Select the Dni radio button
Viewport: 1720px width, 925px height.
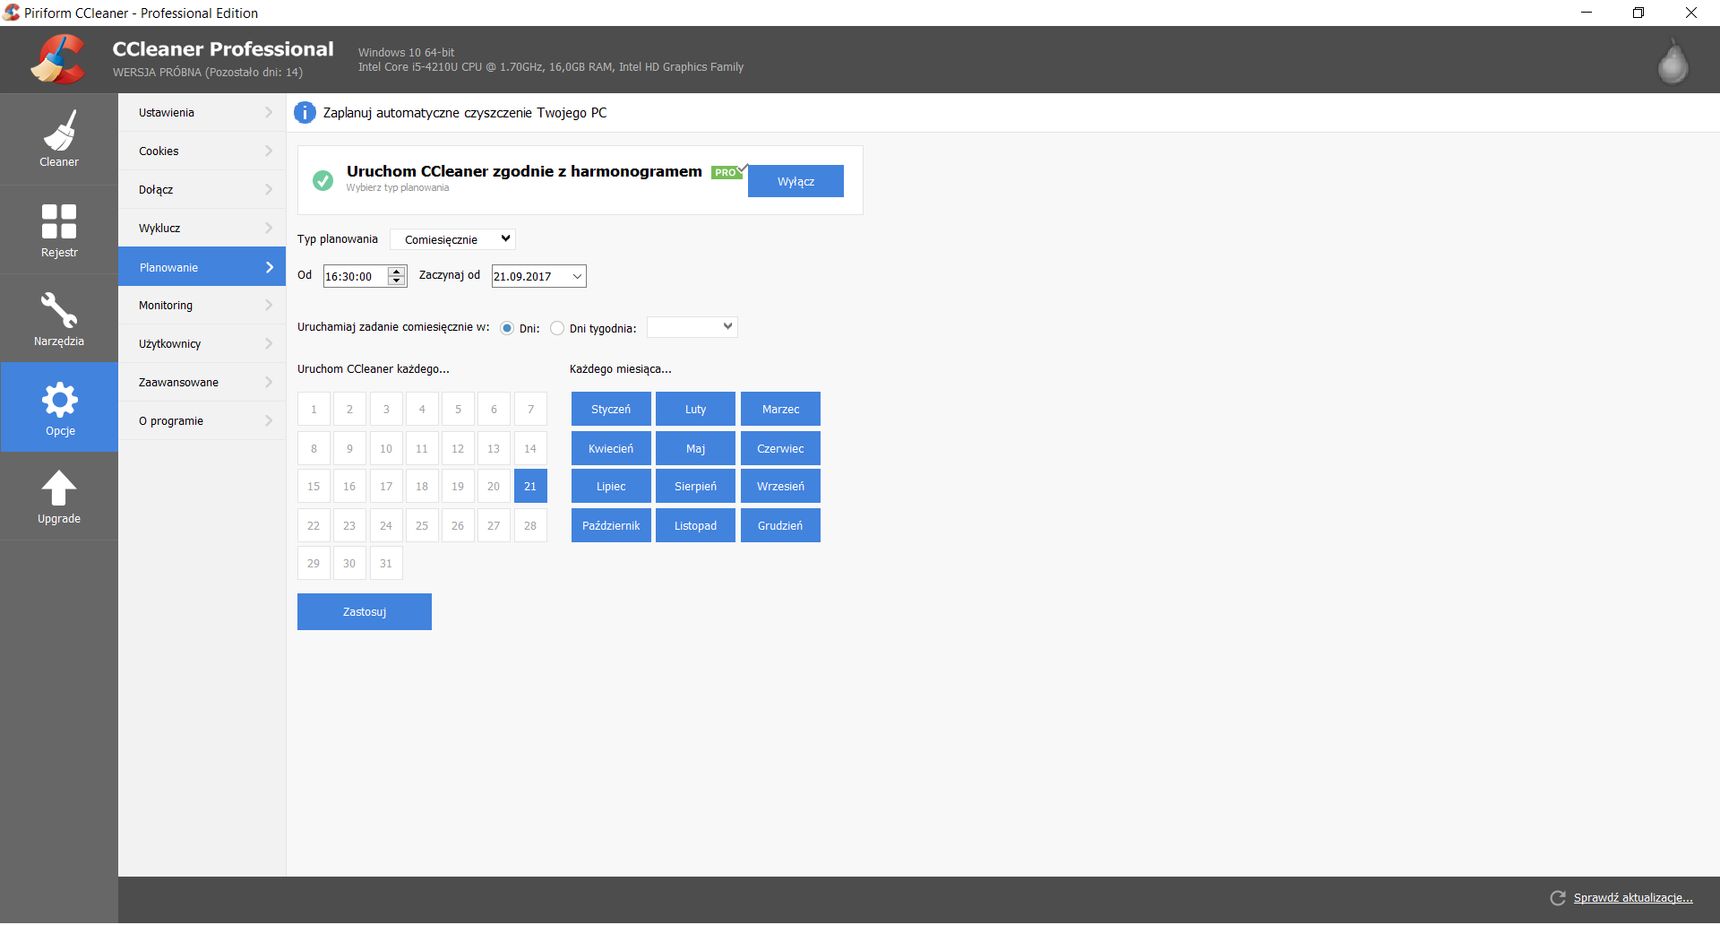[x=507, y=328]
